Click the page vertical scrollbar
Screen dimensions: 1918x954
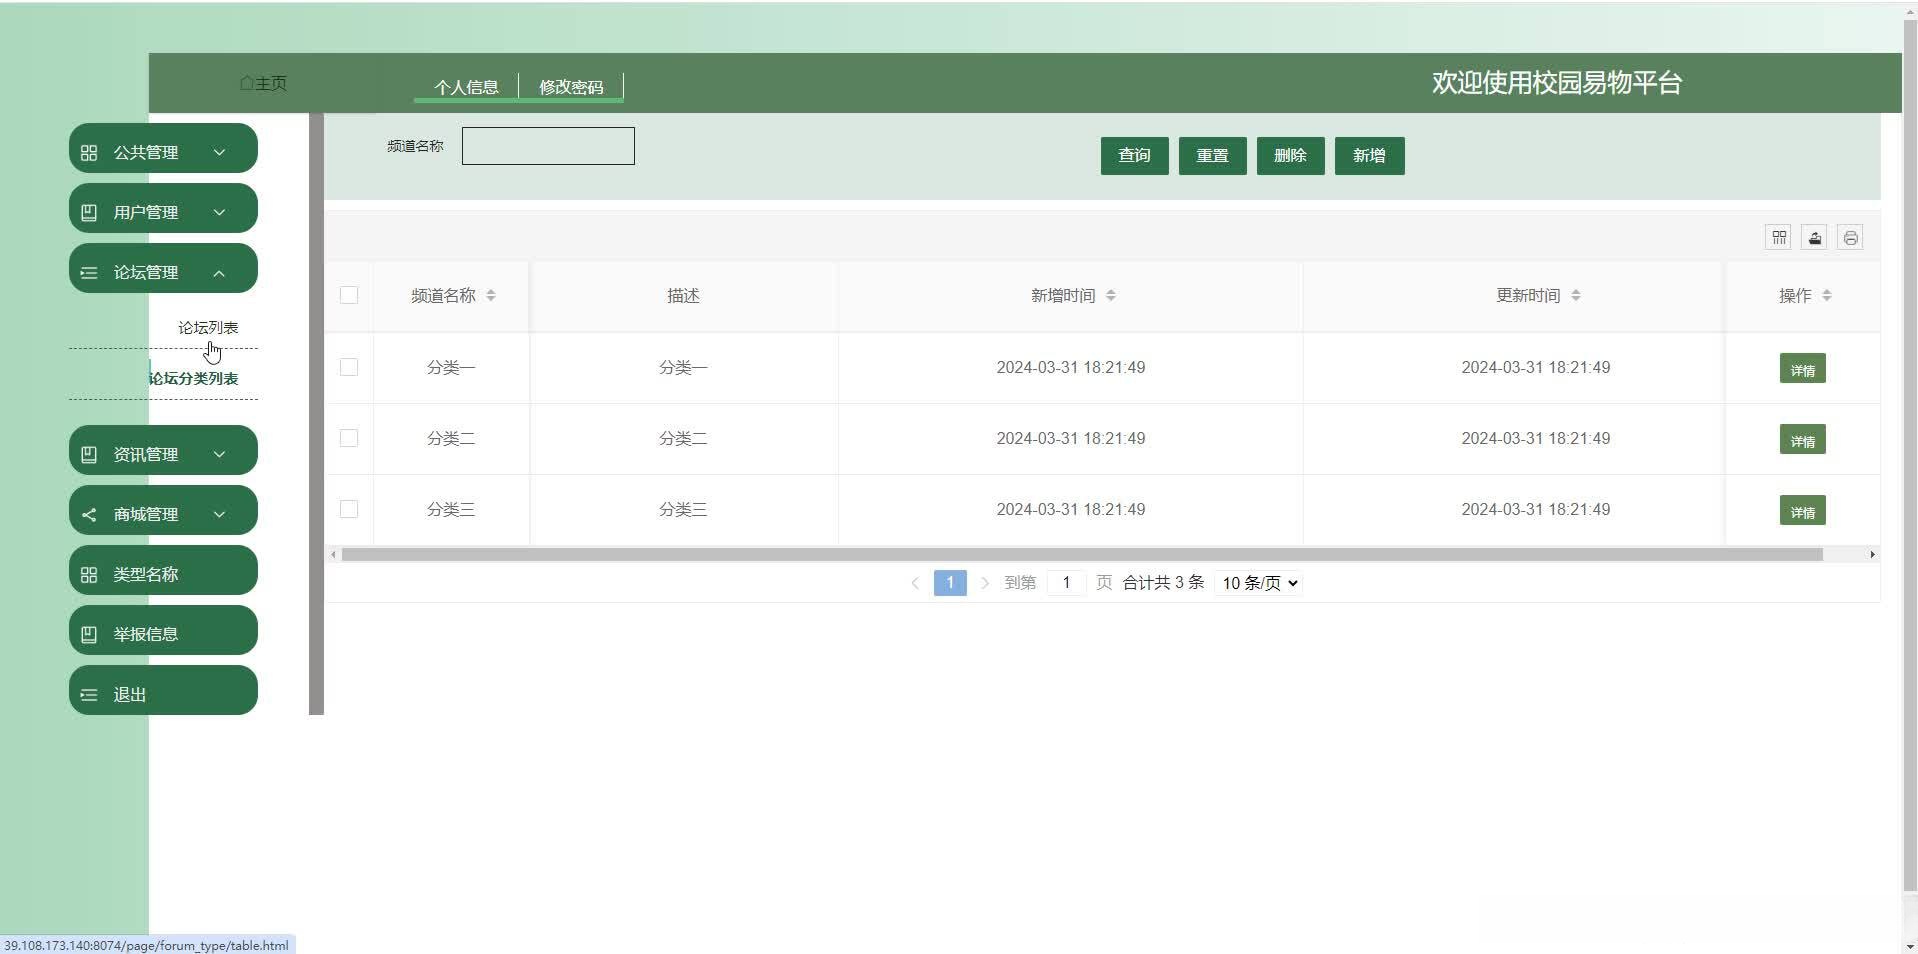tap(1910, 456)
